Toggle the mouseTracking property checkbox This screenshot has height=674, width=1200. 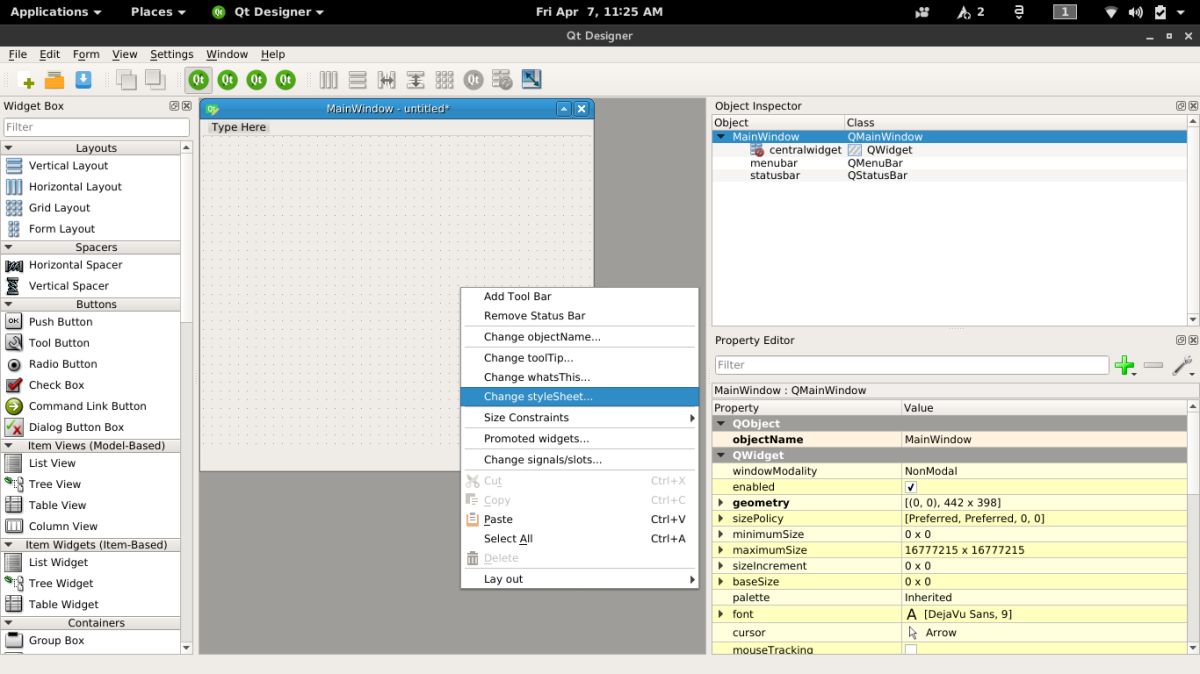tap(910, 650)
